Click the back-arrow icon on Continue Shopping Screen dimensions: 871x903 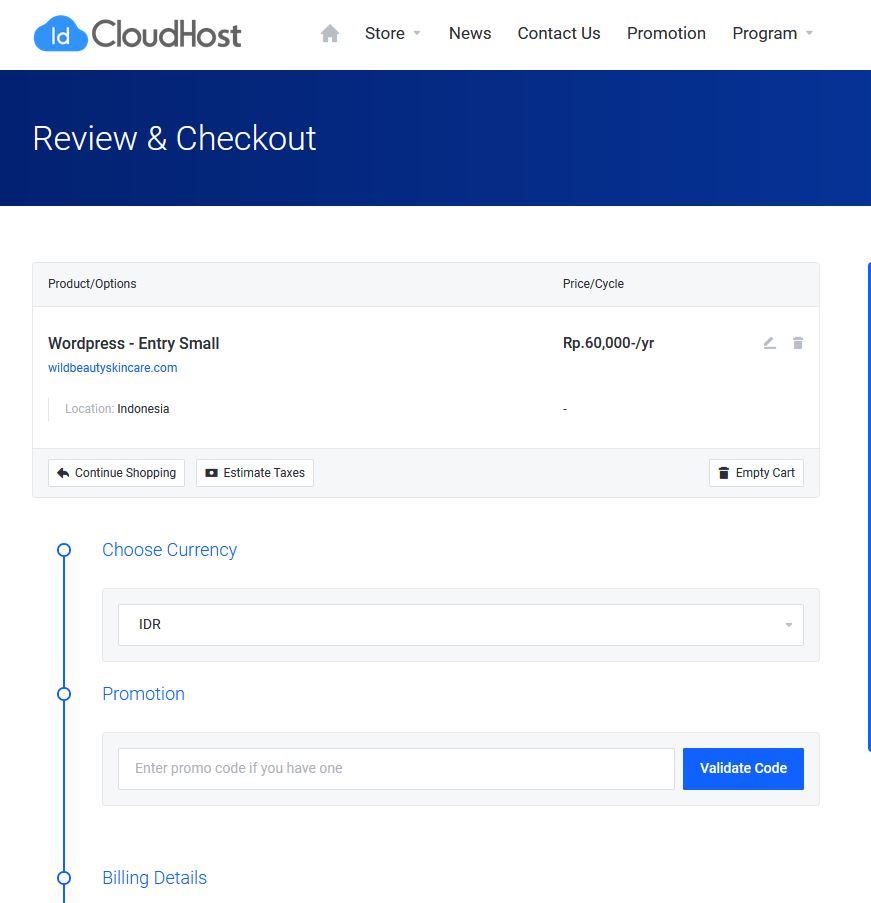pos(62,472)
